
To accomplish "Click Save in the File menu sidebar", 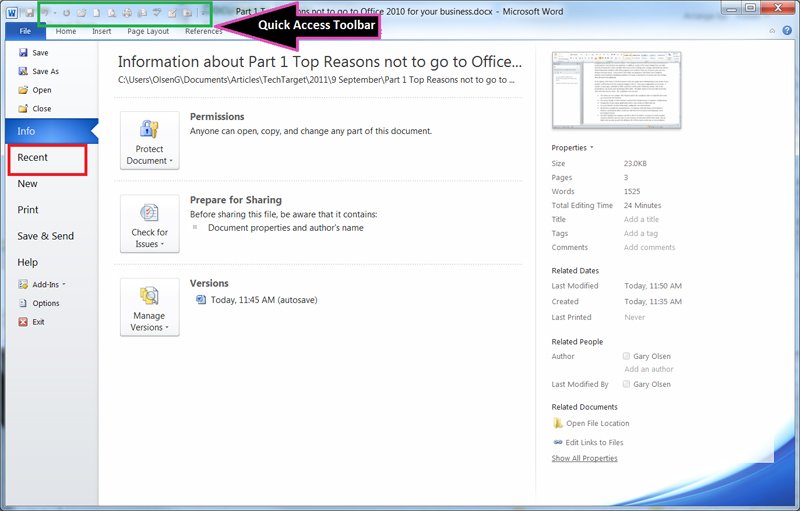I will (34, 53).
